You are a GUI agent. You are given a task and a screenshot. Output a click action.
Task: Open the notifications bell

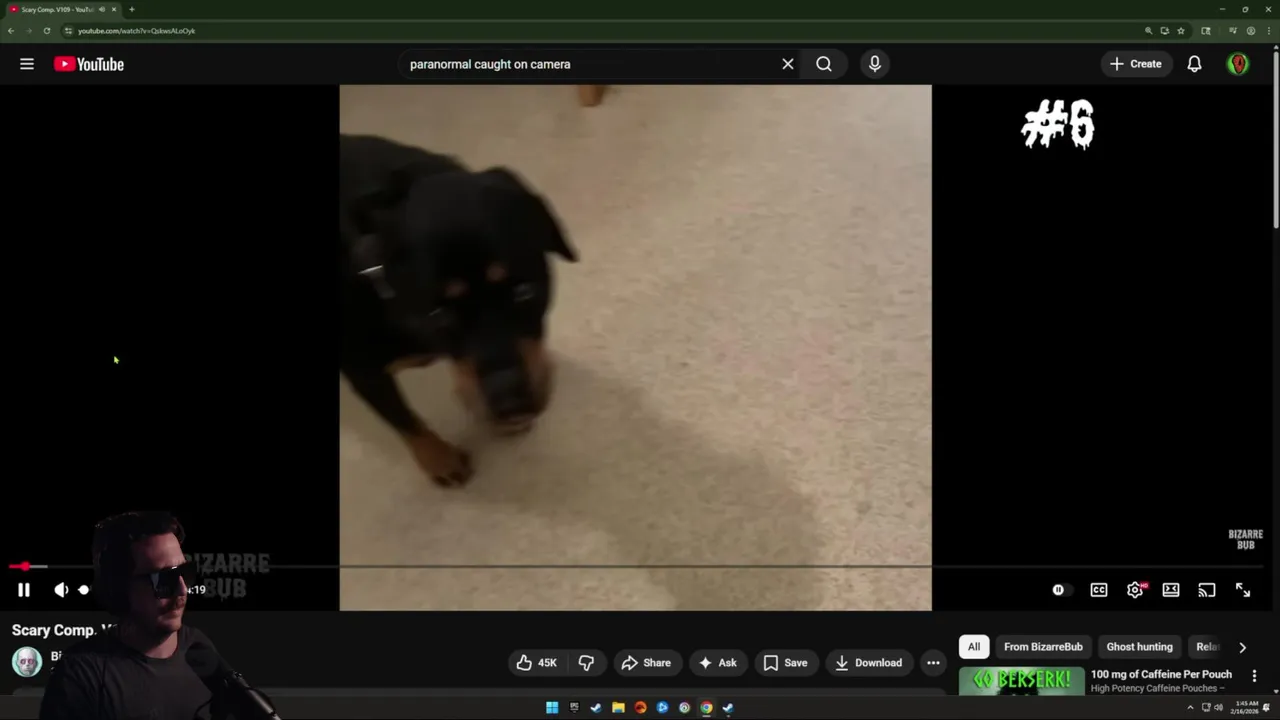coord(1194,64)
